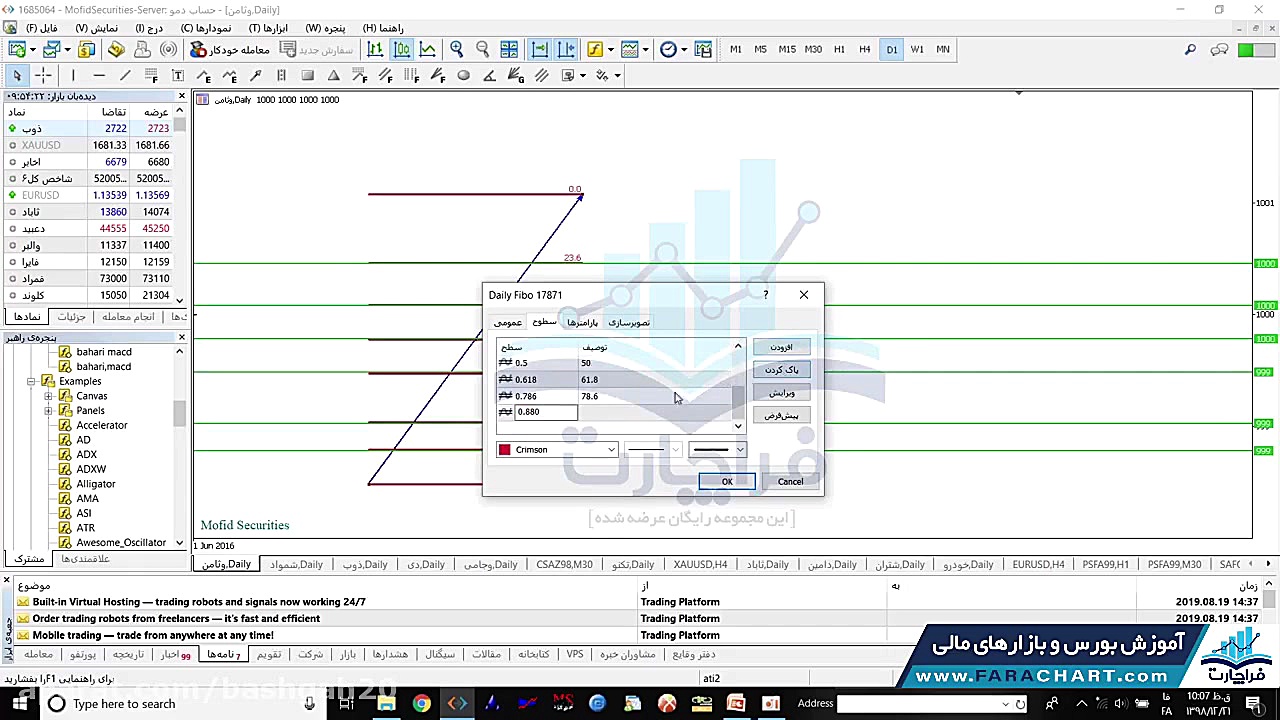
Task: Click the افزودن button to add level
Action: (782, 347)
